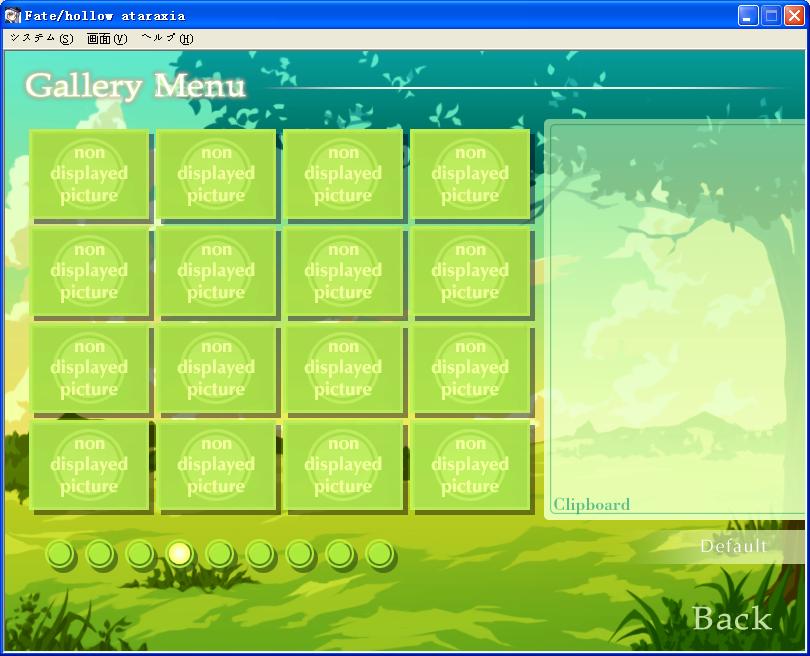Open the 画面(V) menu
810x656 pixels.
pos(107,39)
